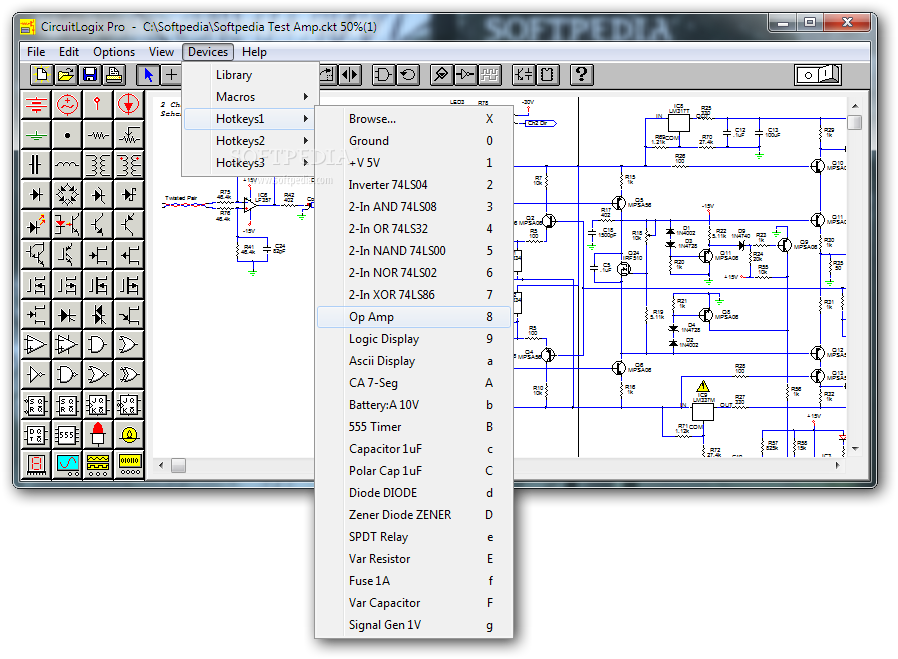Click the AND-gate digital toolbar icon
Viewport: 898px width, 659px height.
(383, 74)
